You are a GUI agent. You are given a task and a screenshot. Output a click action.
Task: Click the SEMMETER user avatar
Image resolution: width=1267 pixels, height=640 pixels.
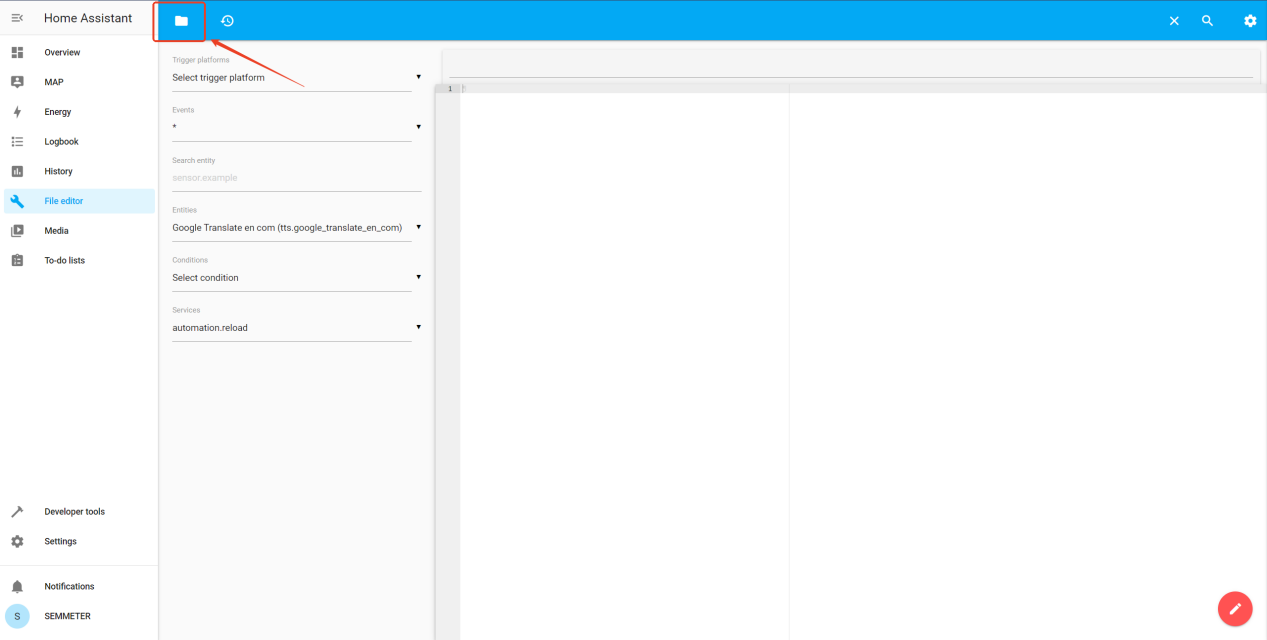click(17, 616)
